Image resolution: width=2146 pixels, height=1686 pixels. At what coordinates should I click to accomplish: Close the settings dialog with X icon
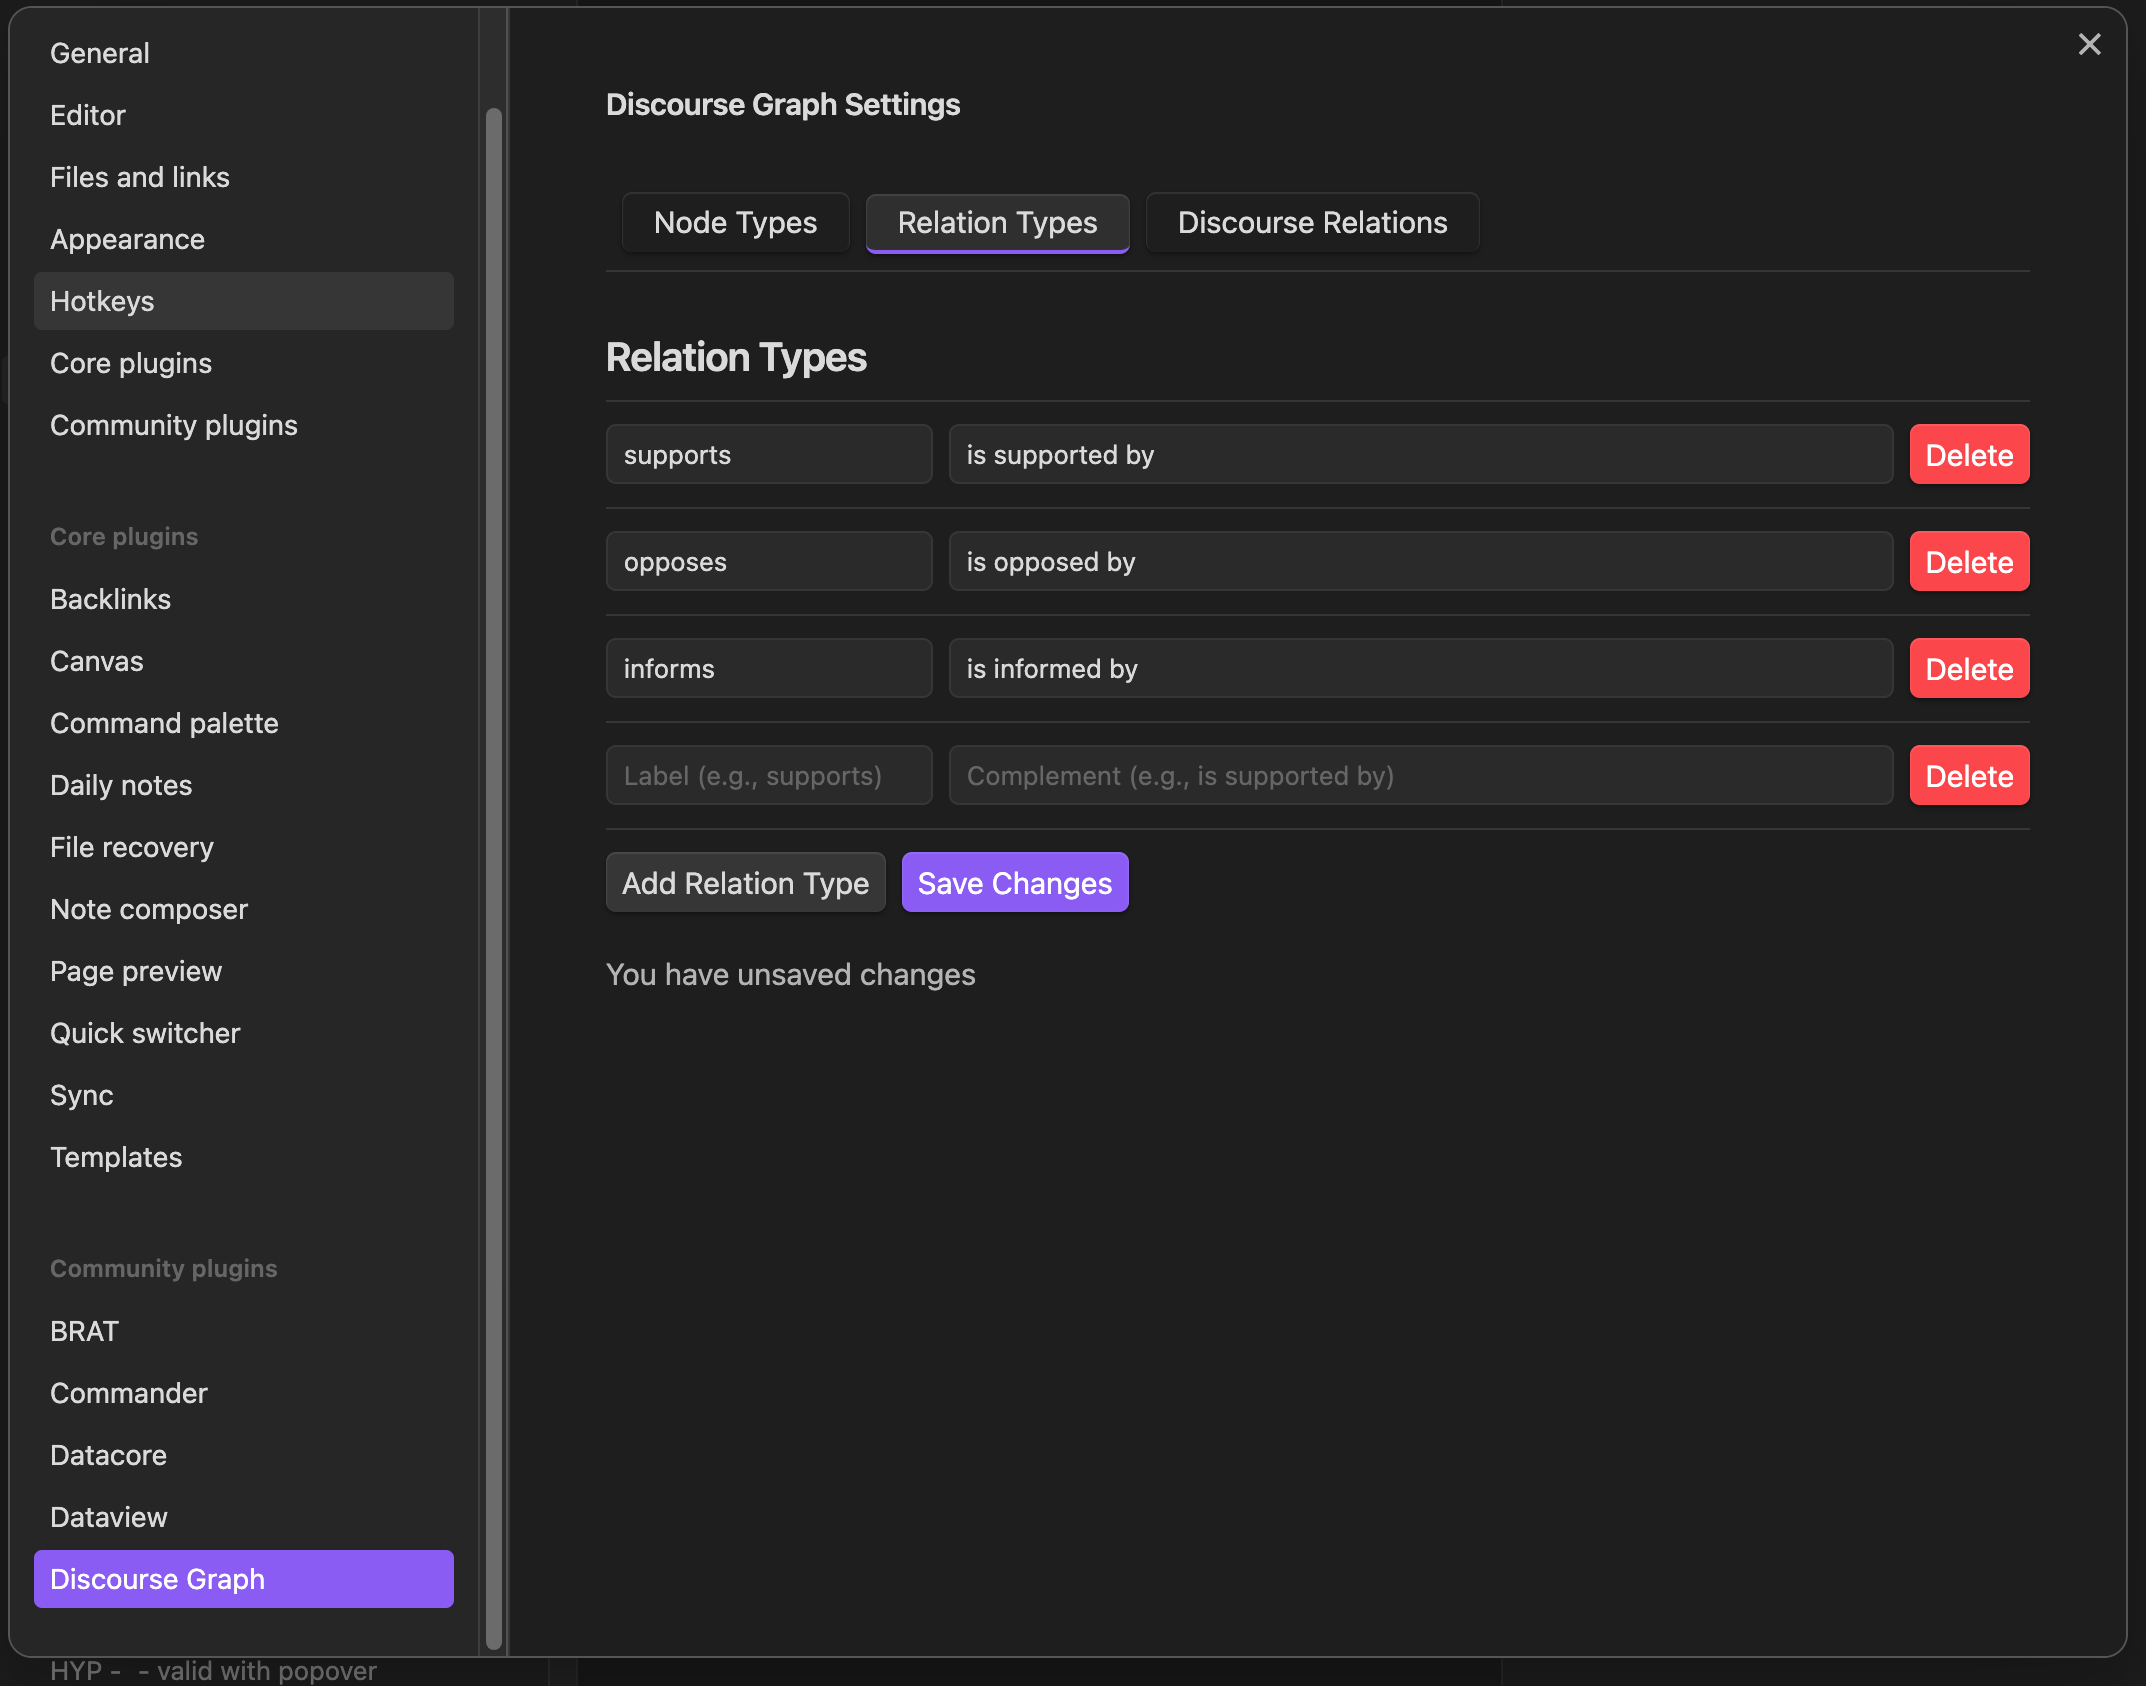2089,44
